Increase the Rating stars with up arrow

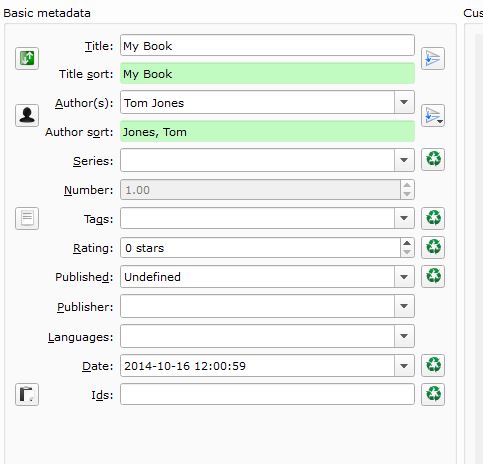point(407,243)
